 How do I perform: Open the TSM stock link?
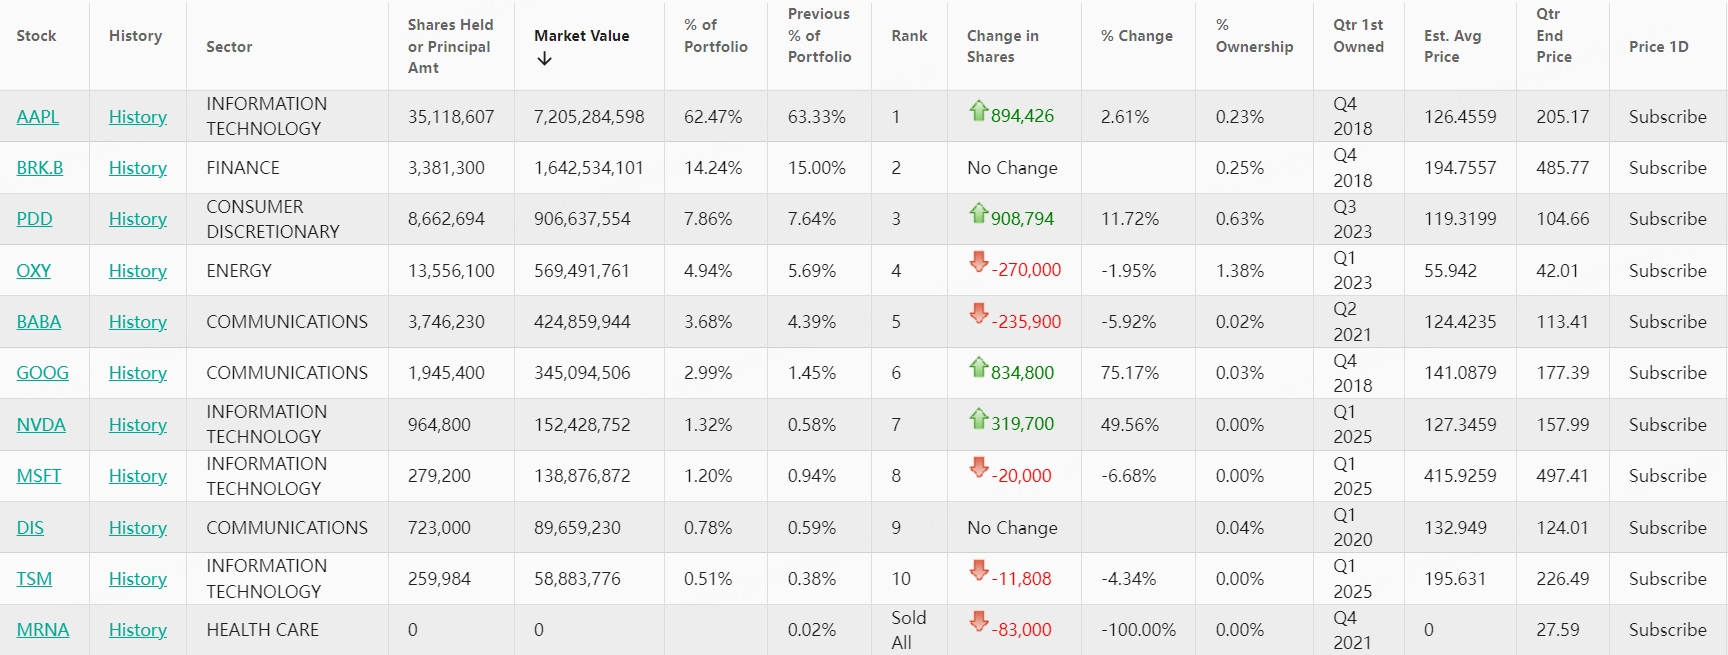pyautogui.click(x=34, y=579)
